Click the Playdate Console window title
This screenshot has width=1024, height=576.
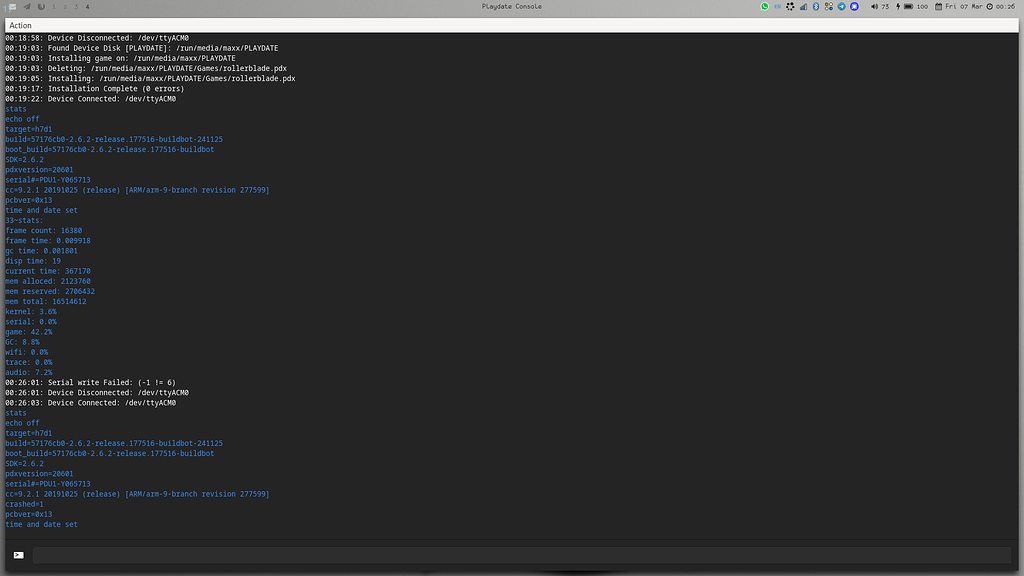click(511, 7)
